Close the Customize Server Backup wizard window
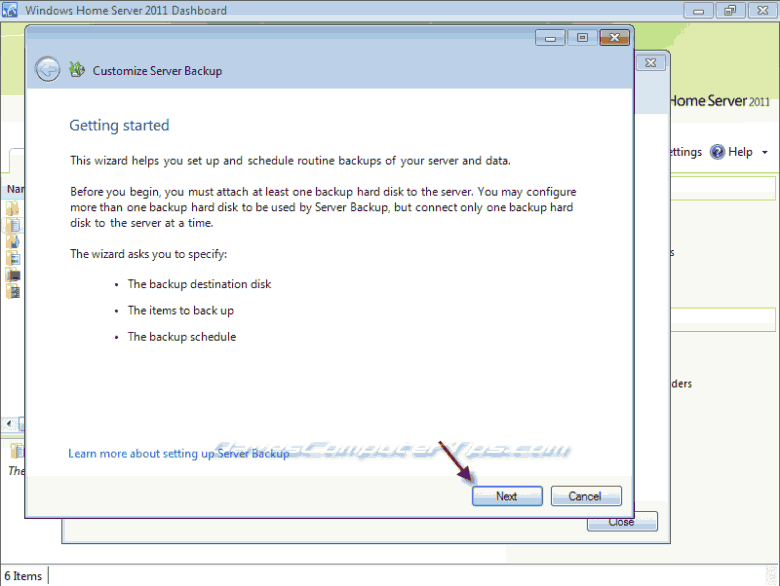 point(614,38)
